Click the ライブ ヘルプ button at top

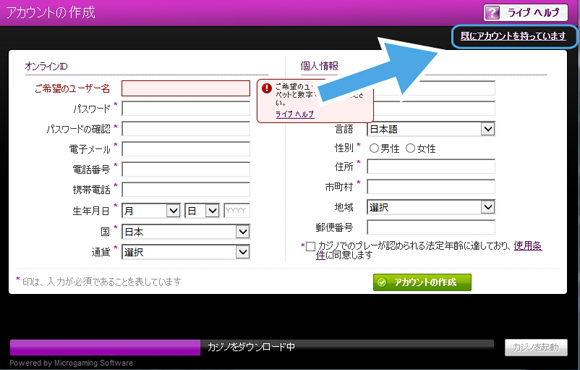pyautogui.click(x=526, y=13)
